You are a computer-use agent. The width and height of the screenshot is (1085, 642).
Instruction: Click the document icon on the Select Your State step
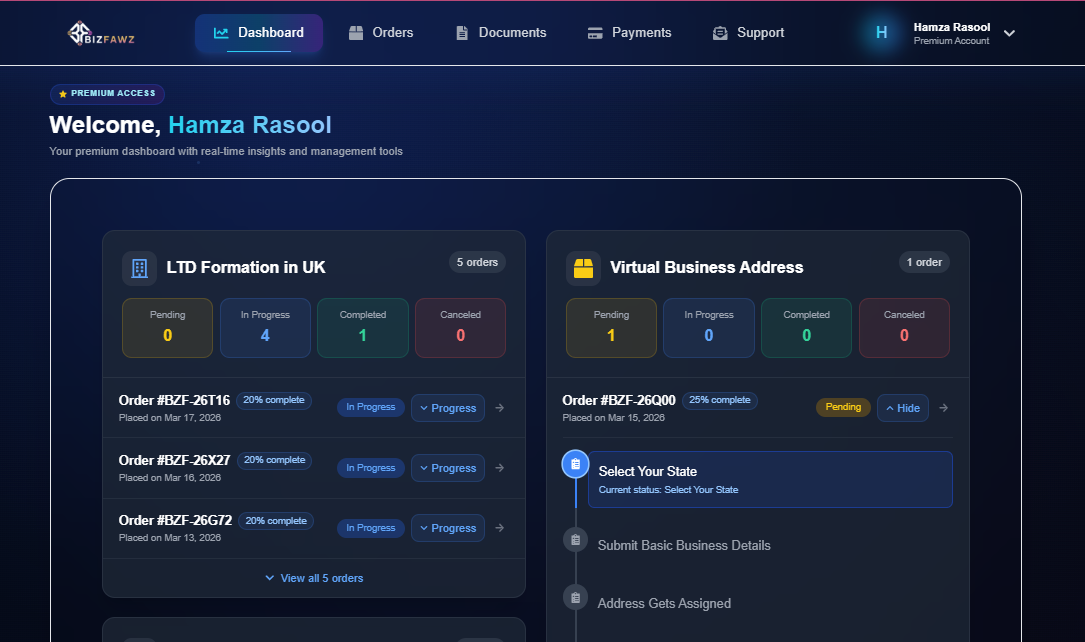pos(575,463)
